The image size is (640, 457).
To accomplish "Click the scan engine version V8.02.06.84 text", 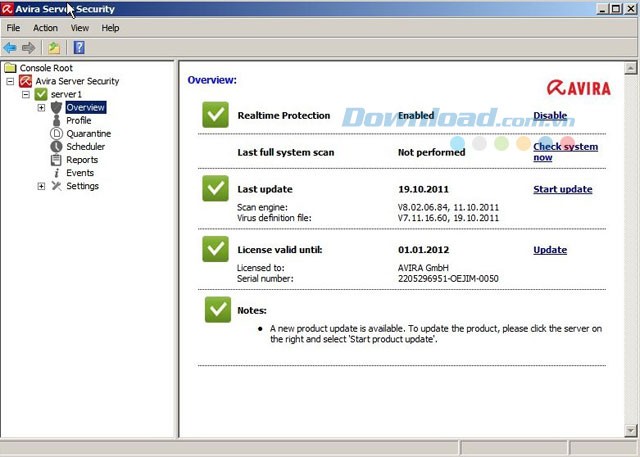I will point(423,207).
